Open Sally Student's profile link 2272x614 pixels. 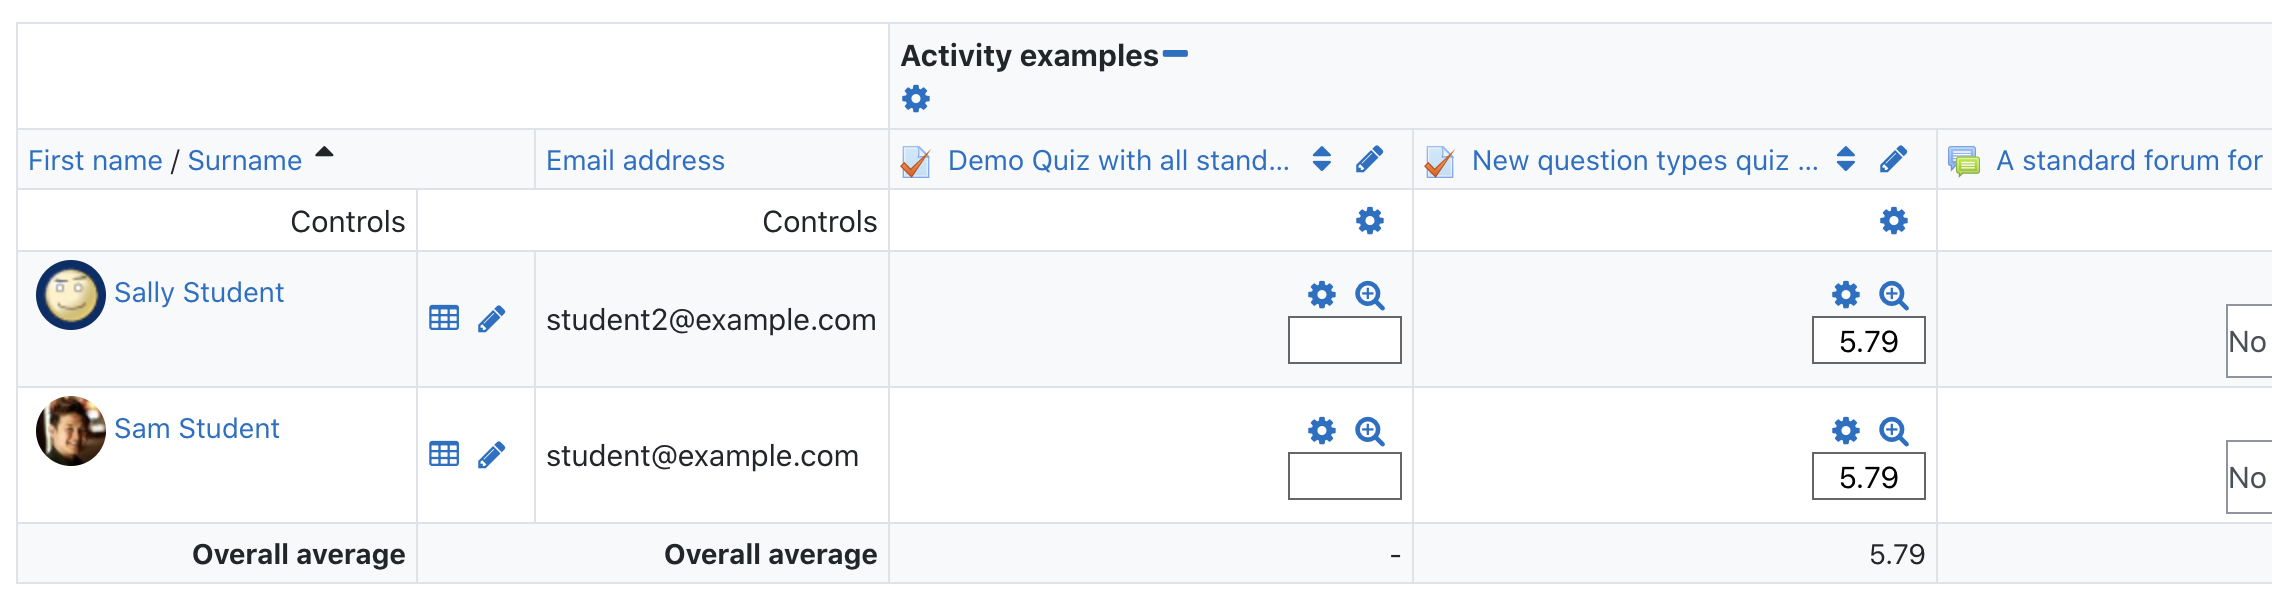pos(199,292)
